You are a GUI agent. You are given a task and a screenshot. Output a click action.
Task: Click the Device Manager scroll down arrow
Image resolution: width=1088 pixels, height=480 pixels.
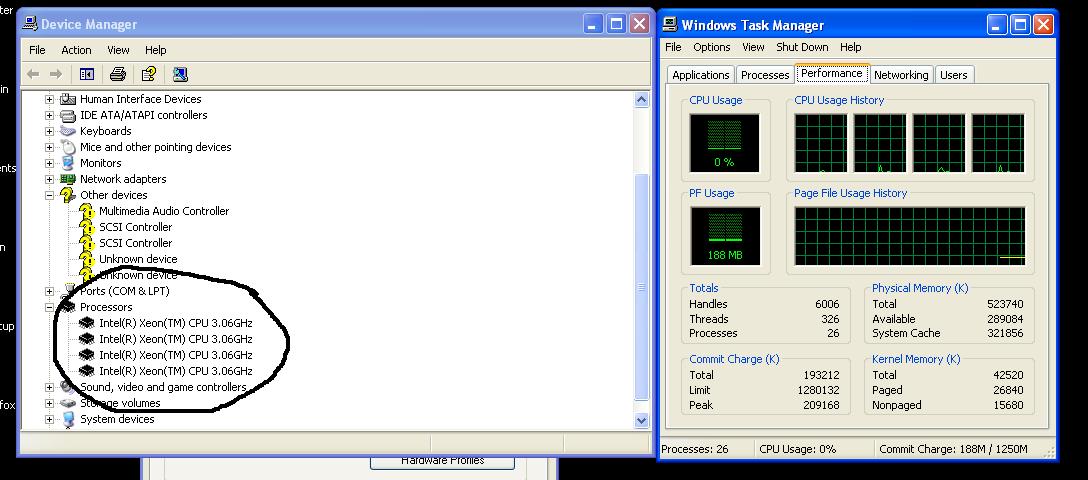(642, 420)
